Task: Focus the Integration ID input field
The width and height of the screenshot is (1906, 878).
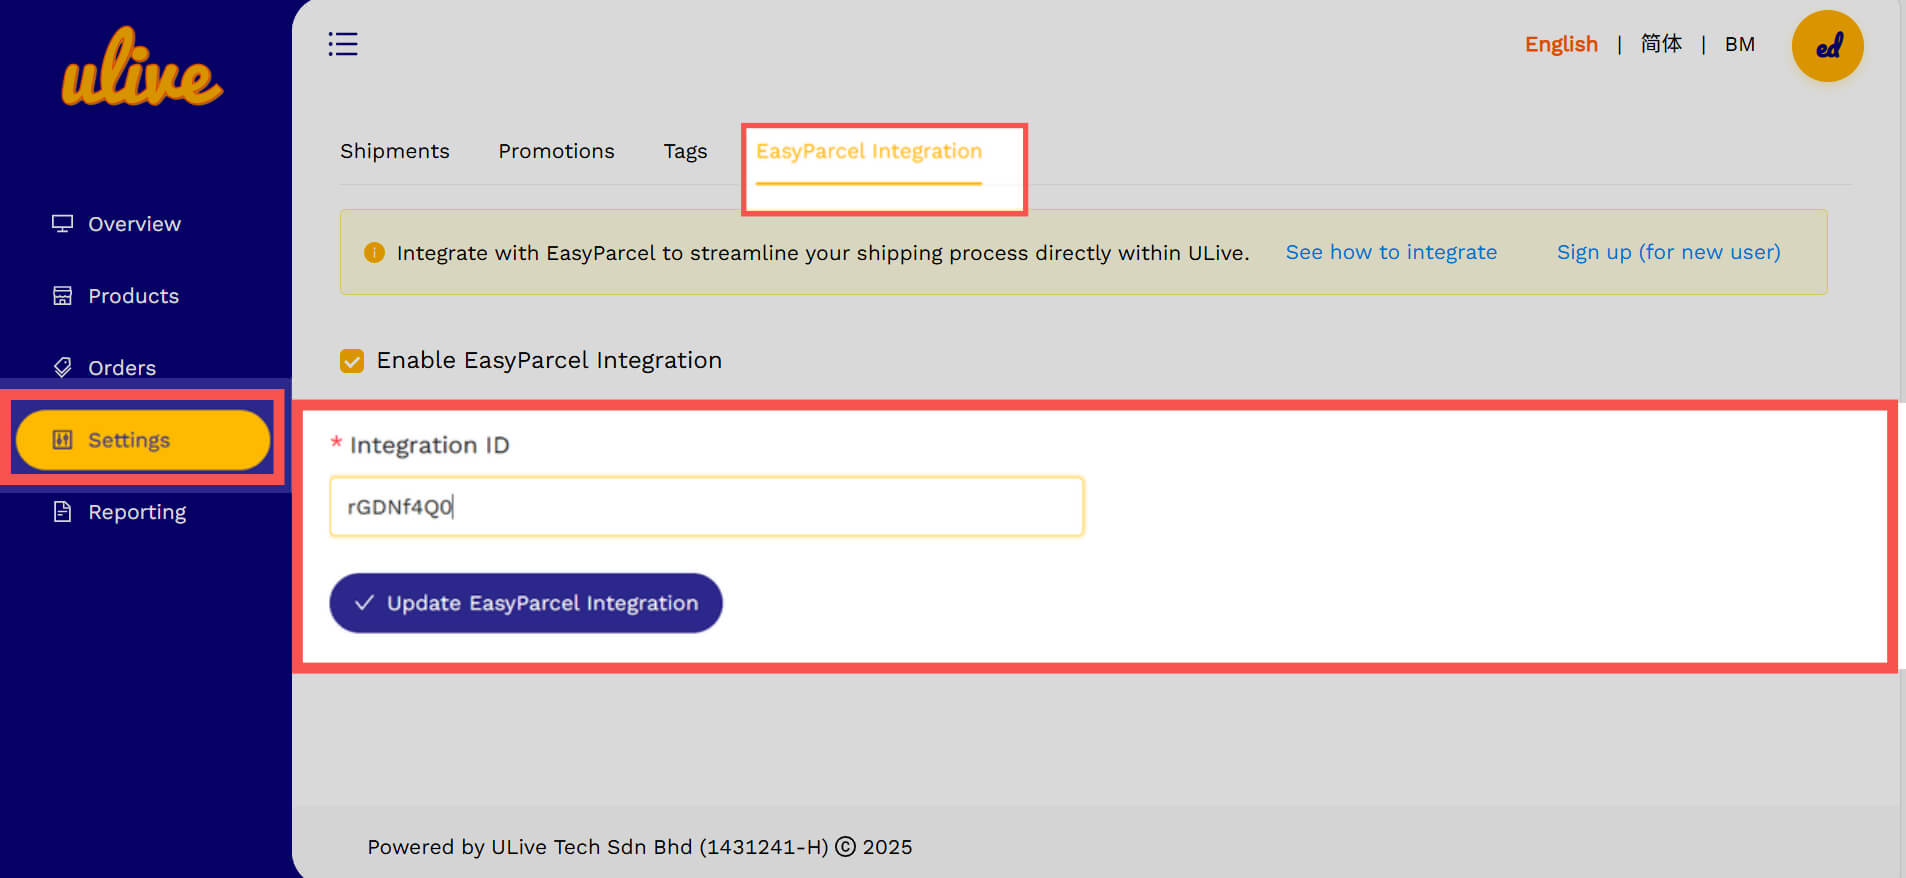Action: (707, 507)
